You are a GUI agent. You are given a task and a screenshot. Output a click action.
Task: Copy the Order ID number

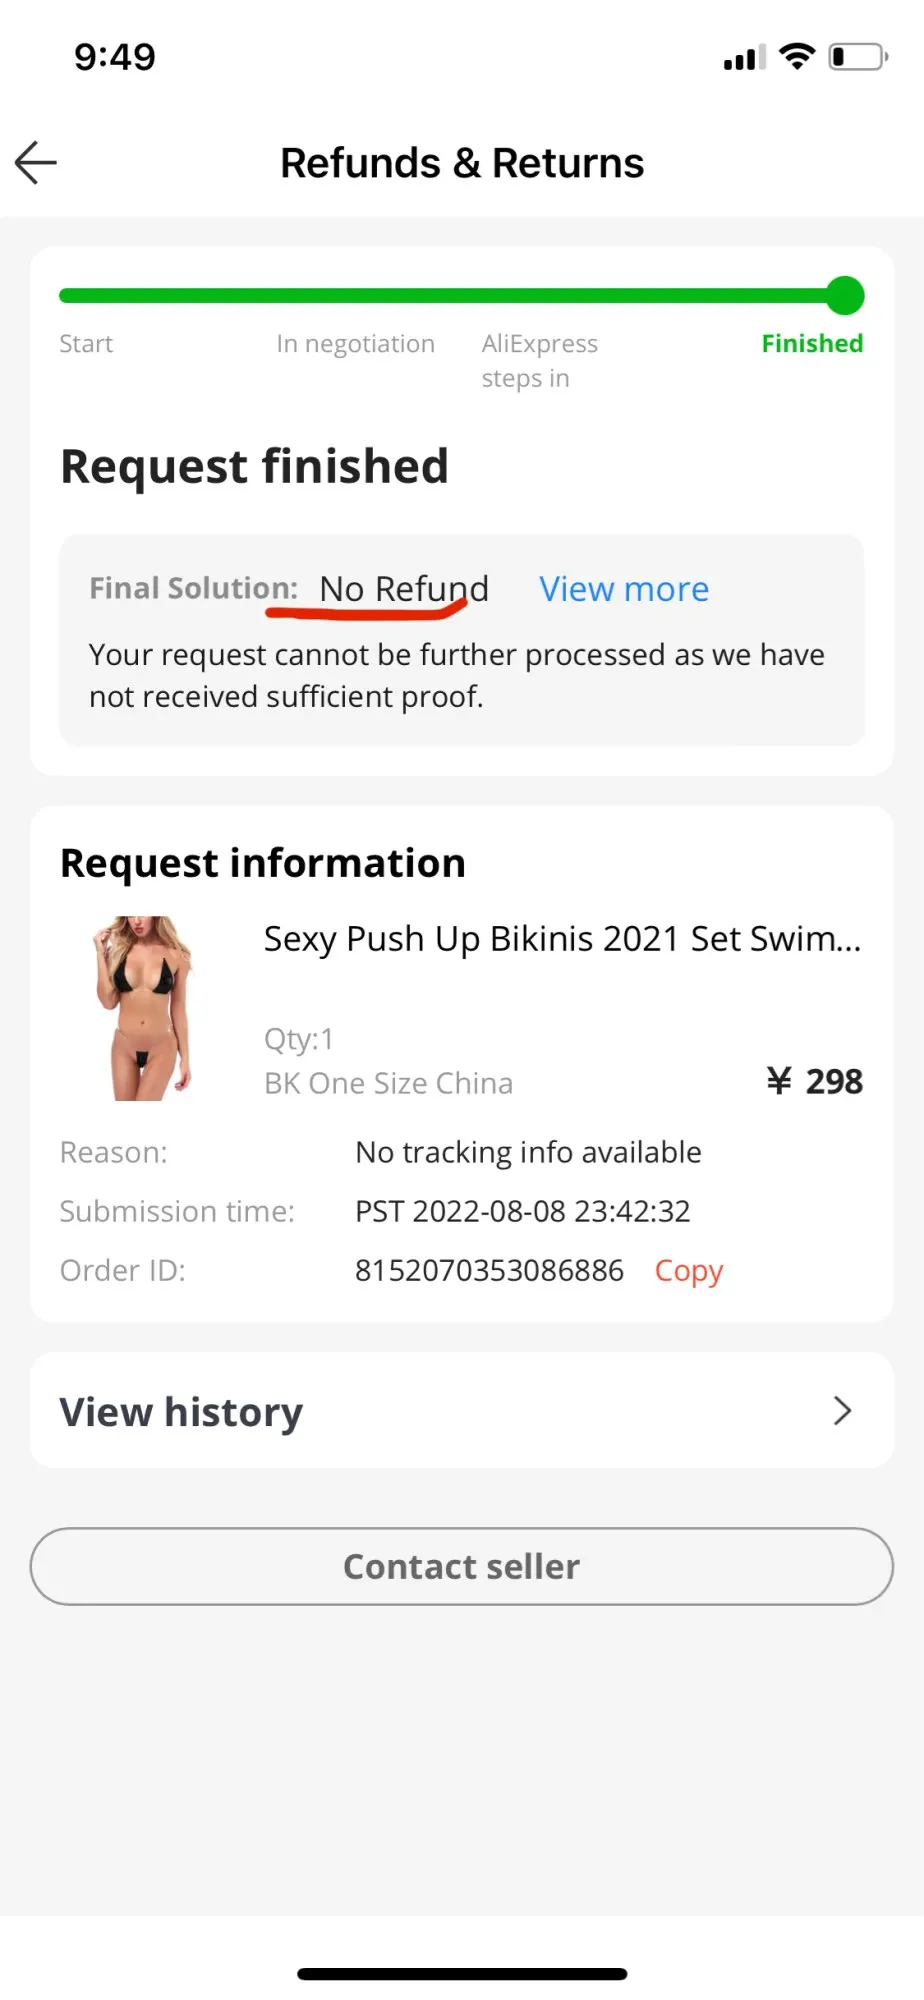point(688,1271)
